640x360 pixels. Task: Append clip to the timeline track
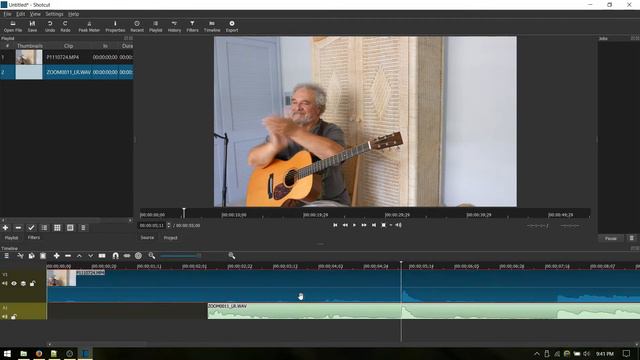coord(56,256)
